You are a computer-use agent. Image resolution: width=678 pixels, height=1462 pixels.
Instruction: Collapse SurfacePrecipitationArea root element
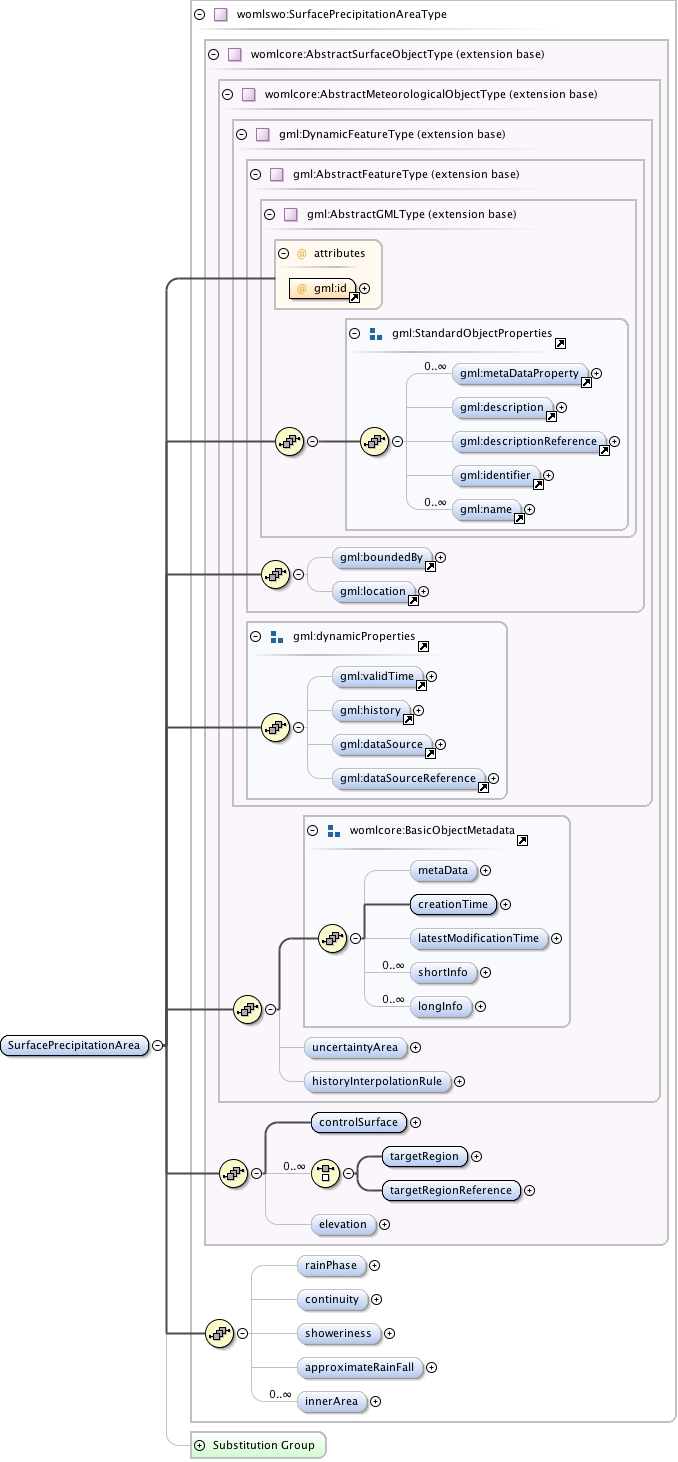click(x=158, y=1046)
